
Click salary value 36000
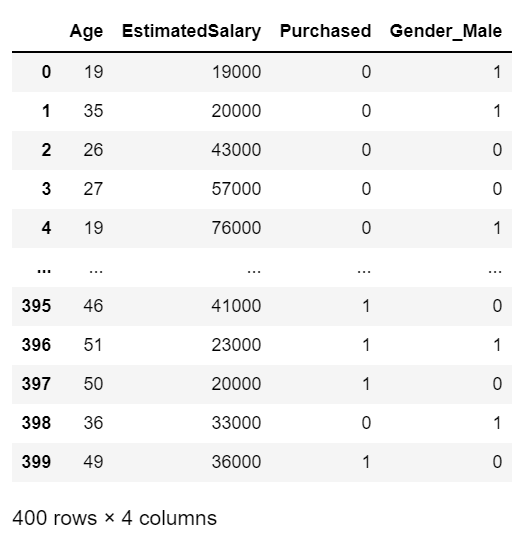click(236, 462)
